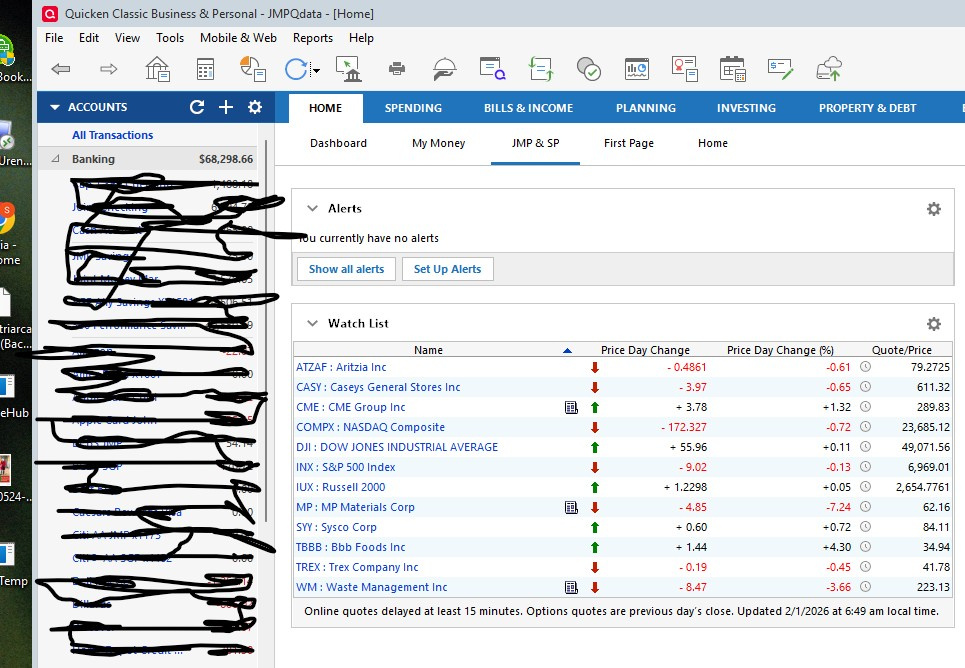Image resolution: width=965 pixels, height=668 pixels.
Task: Select the My Money sub-tab
Action: [439, 143]
